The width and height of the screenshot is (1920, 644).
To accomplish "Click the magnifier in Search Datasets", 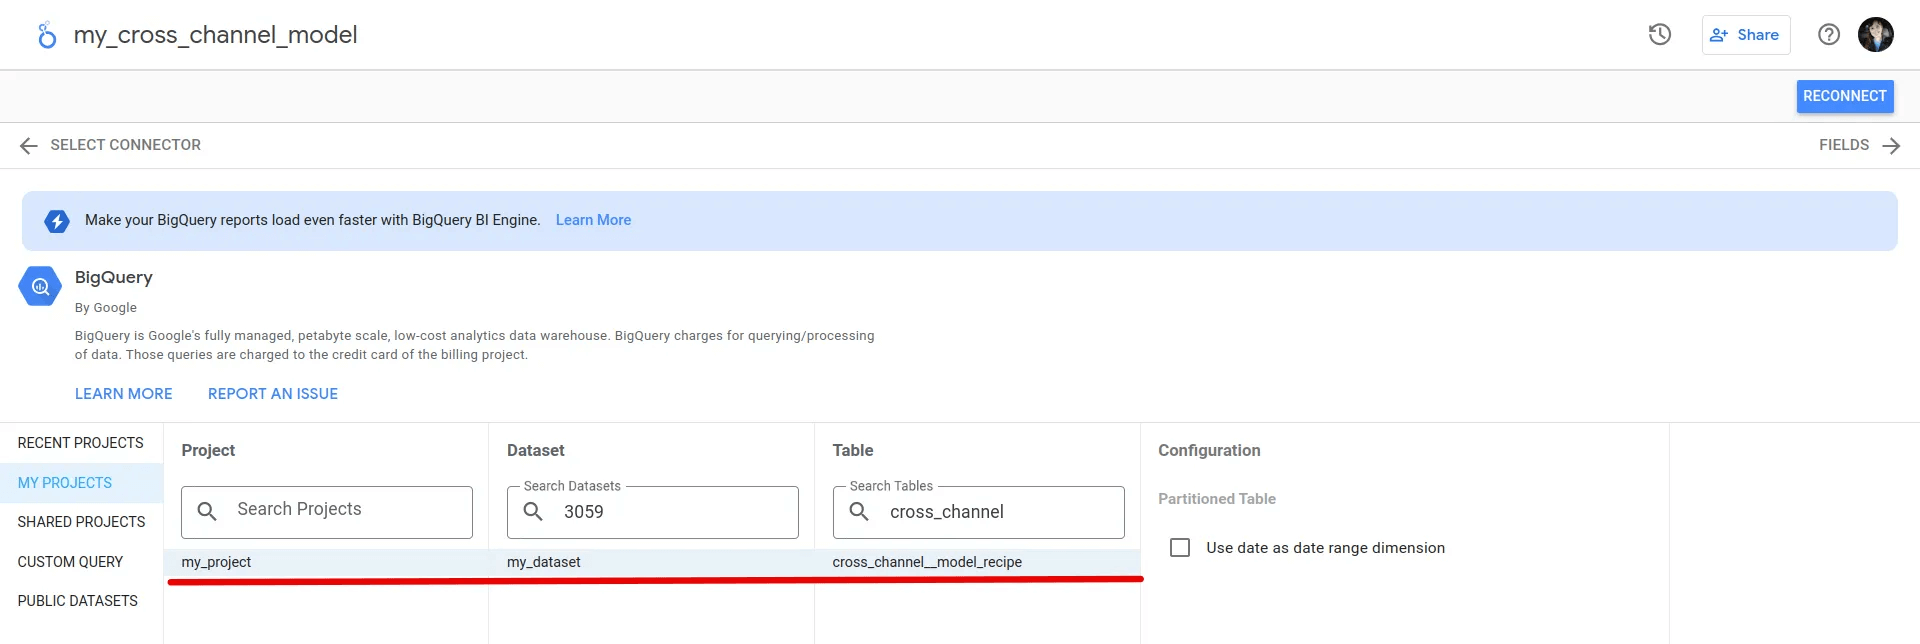I will 533,511.
